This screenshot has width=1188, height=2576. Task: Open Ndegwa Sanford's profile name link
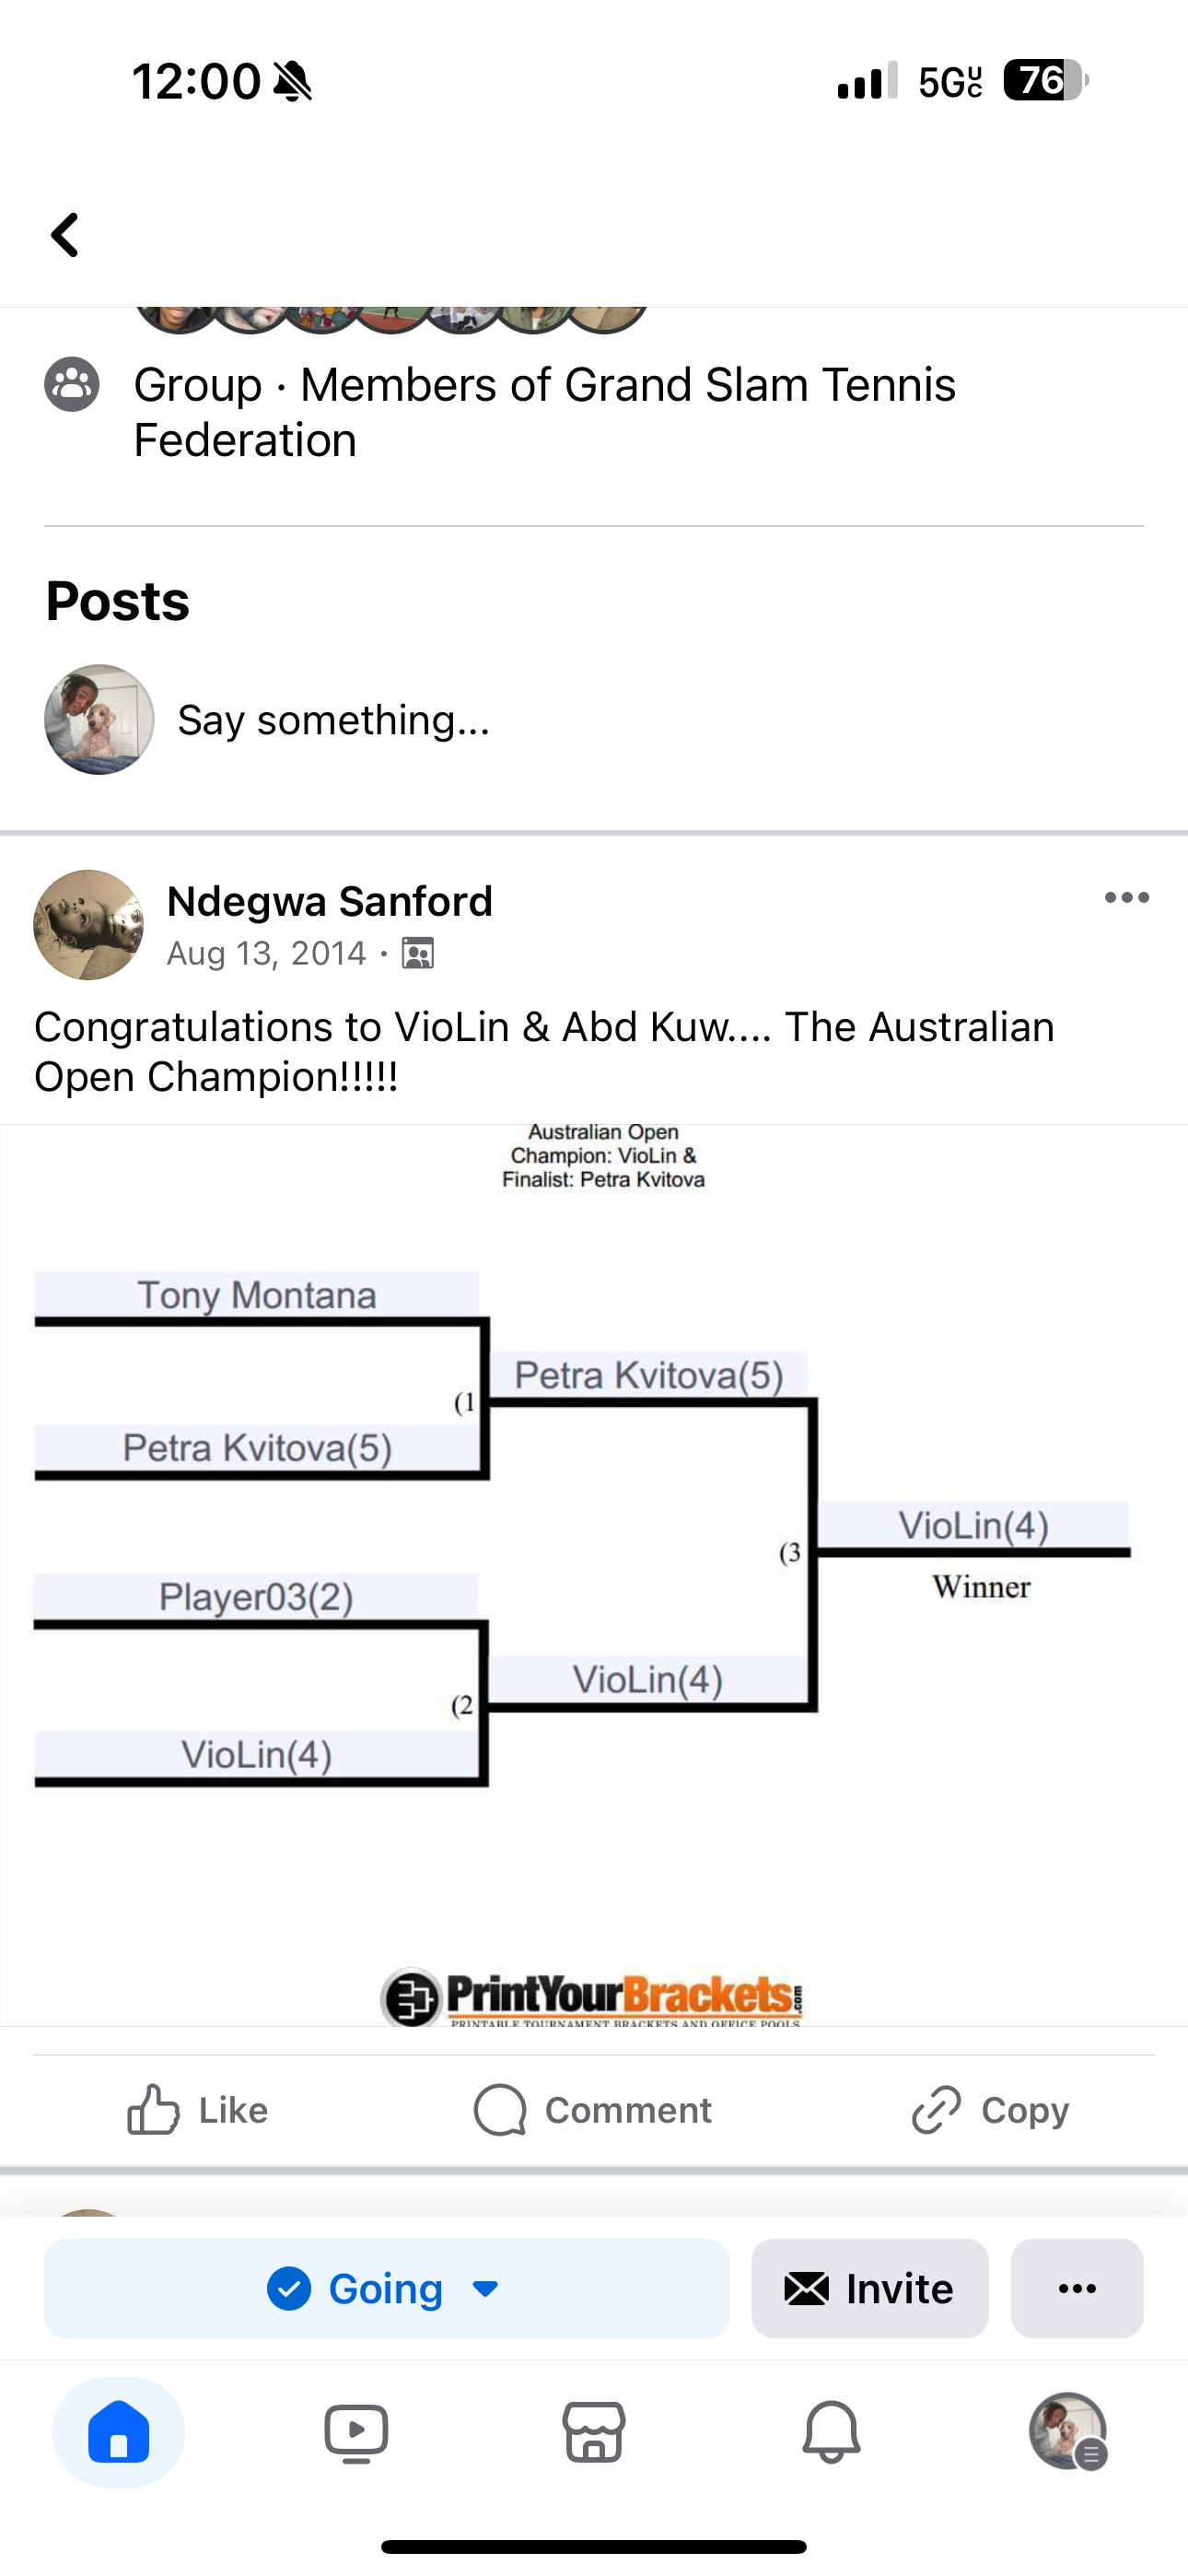pos(330,901)
